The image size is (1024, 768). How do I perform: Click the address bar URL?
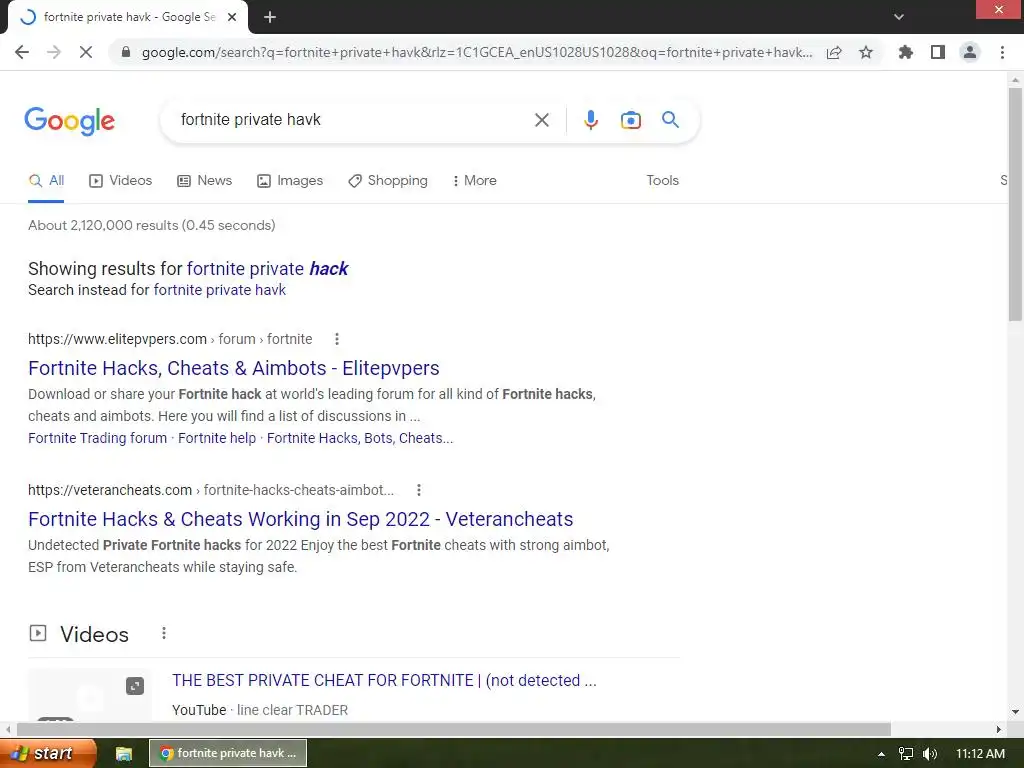click(477, 52)
